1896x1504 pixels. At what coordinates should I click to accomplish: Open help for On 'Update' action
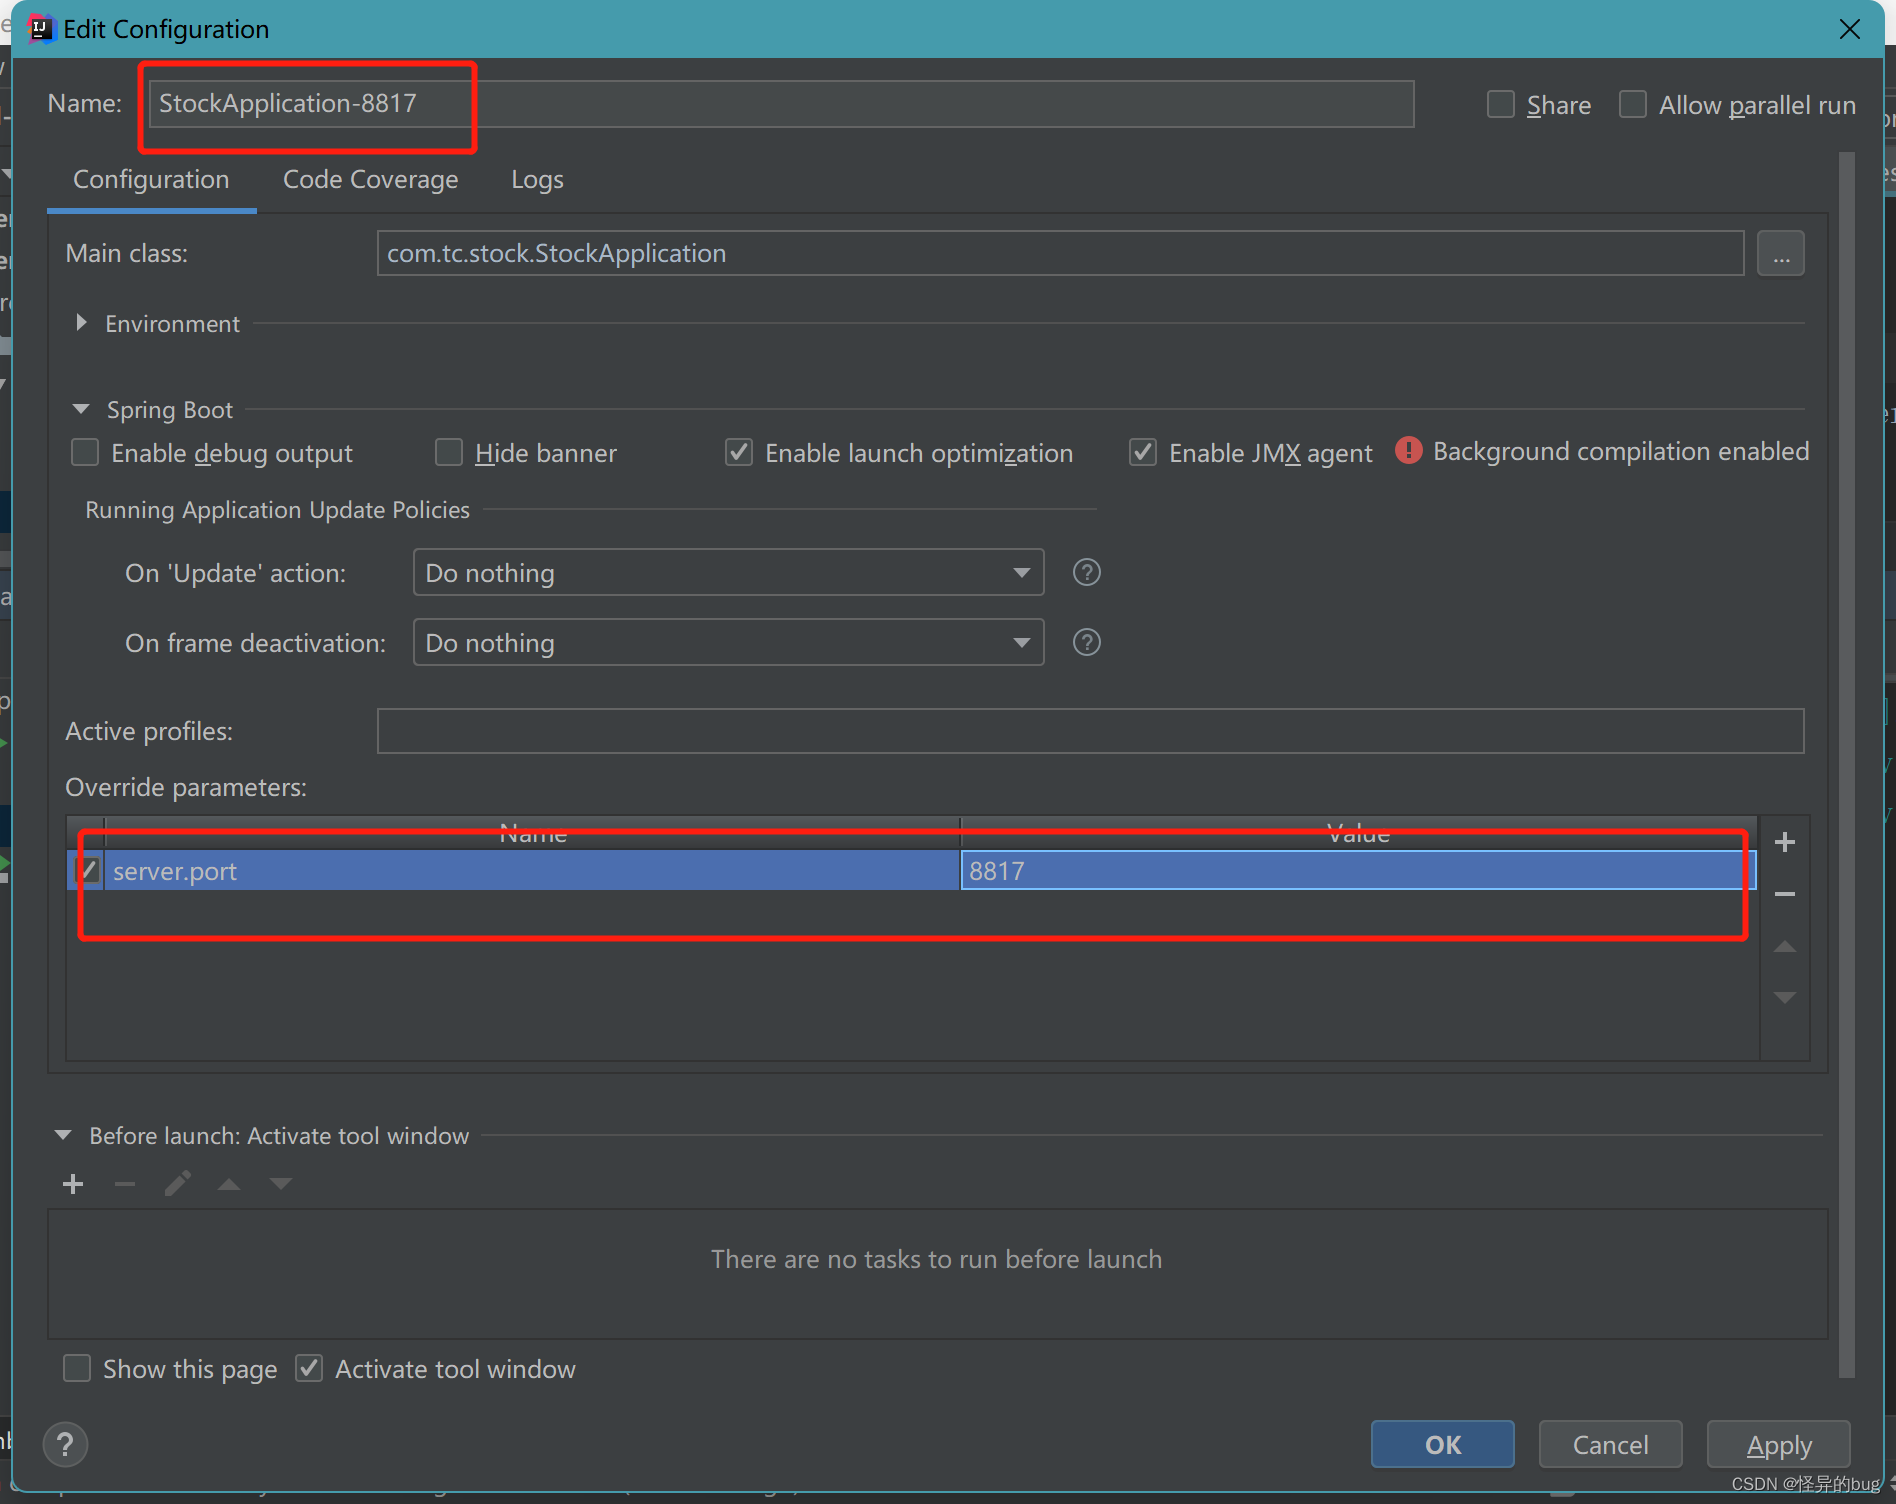coord(1086,572)
